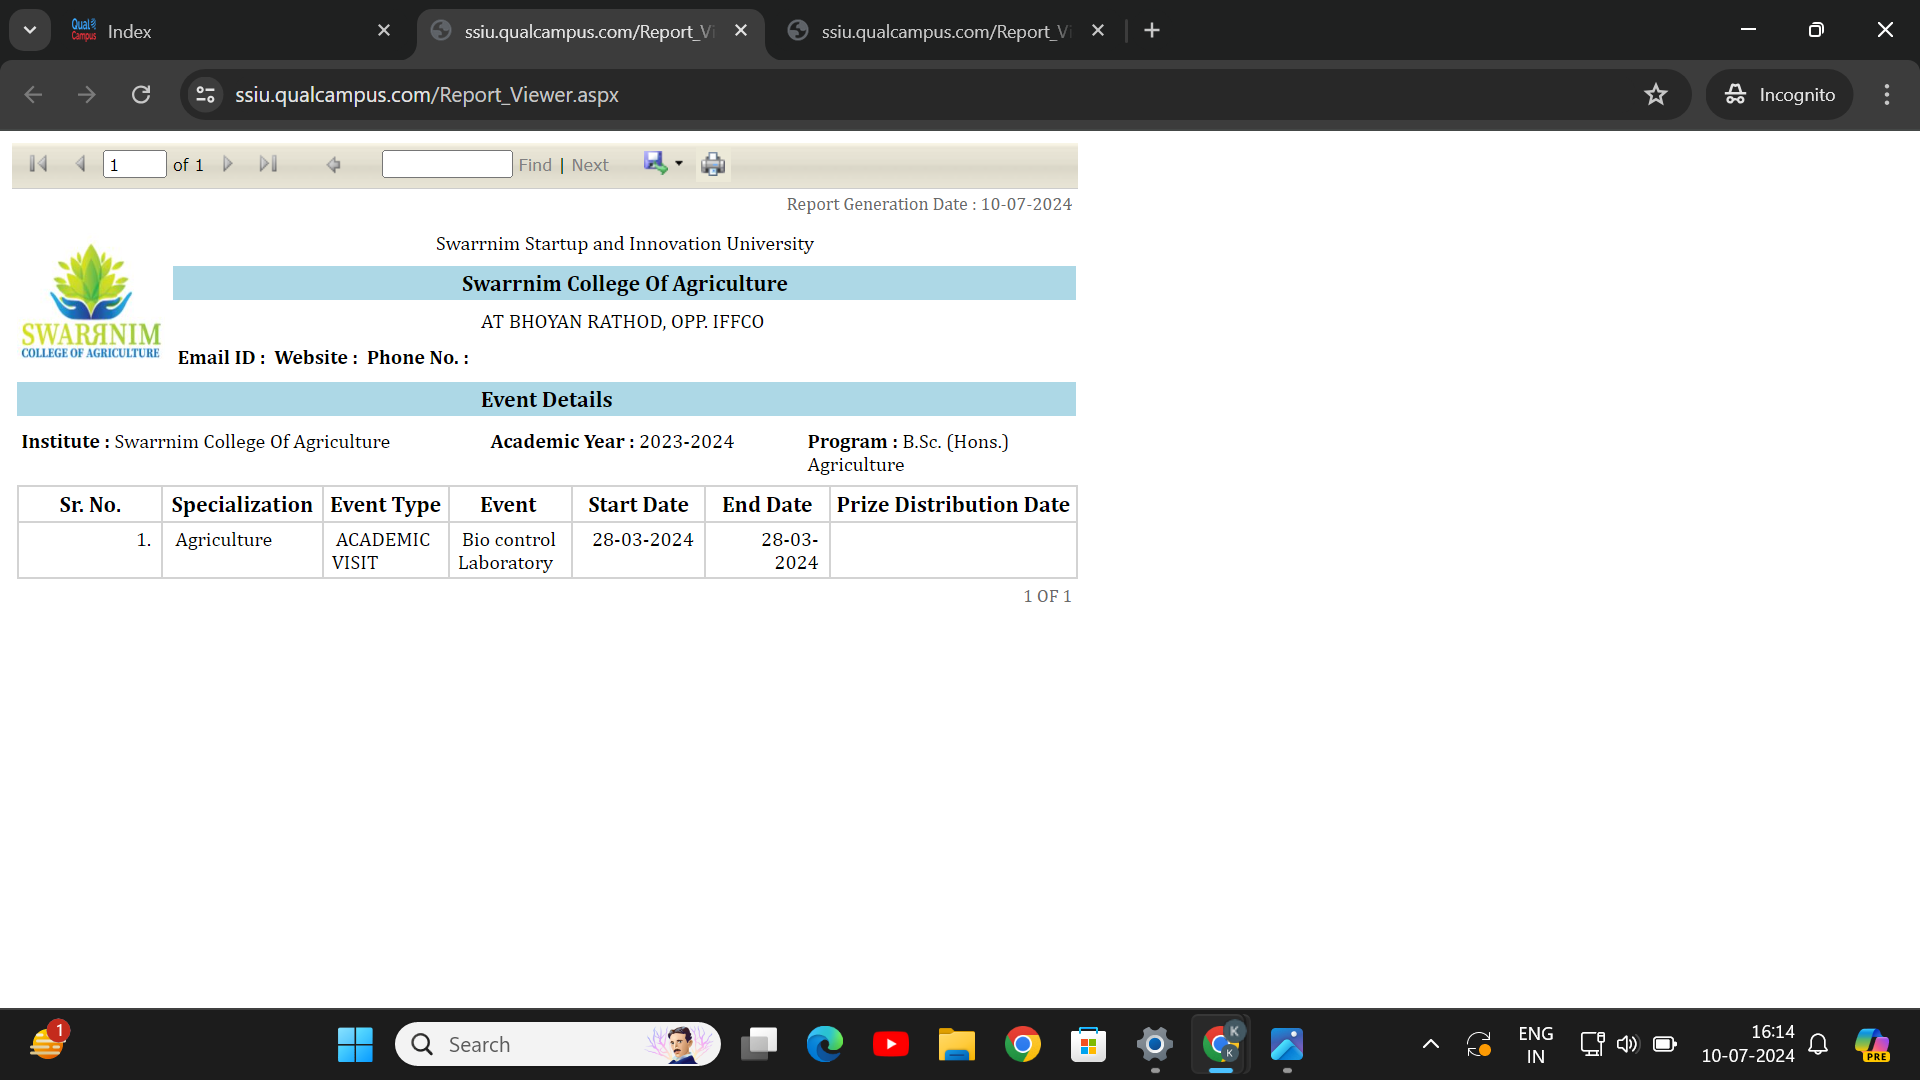The height and width of the screenshot is (1080, 1920).
Task: Click the Specialization column header
Action: 242,505
